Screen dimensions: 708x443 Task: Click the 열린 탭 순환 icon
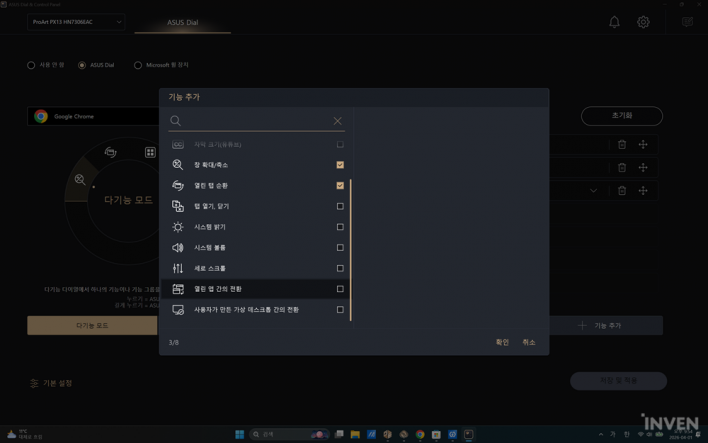[178, 186]
